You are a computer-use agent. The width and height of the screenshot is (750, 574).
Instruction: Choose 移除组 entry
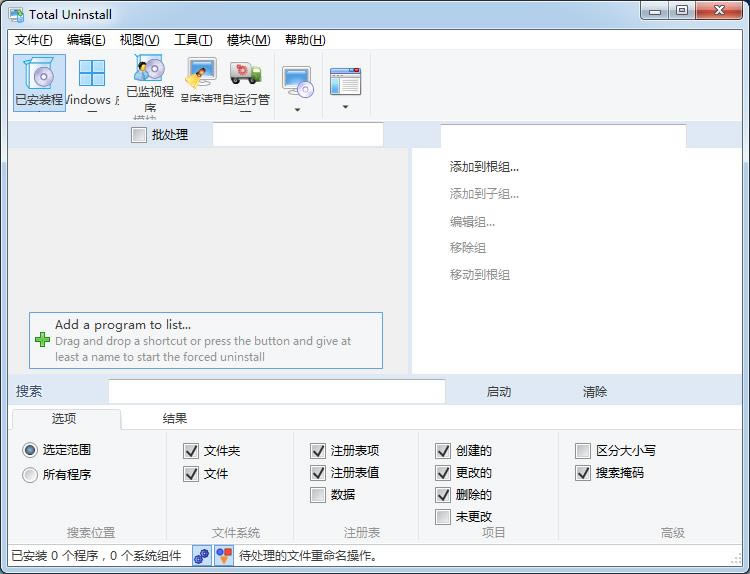pos(468,248)
